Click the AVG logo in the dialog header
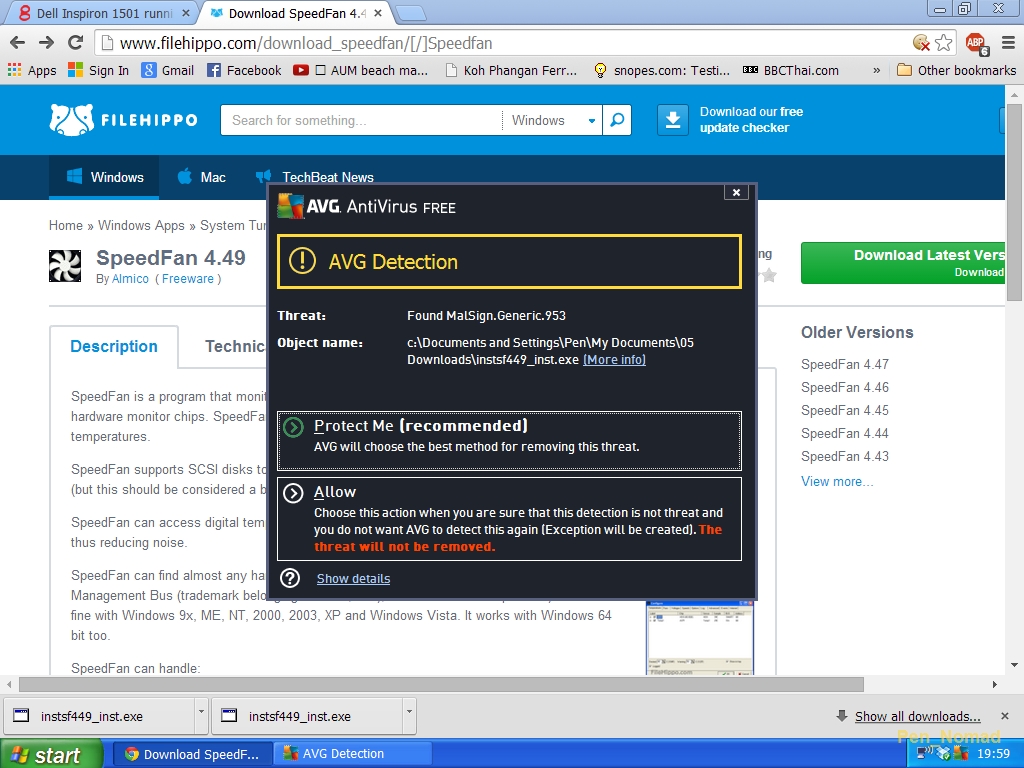The image size is (1024, 768). (291, 206)
